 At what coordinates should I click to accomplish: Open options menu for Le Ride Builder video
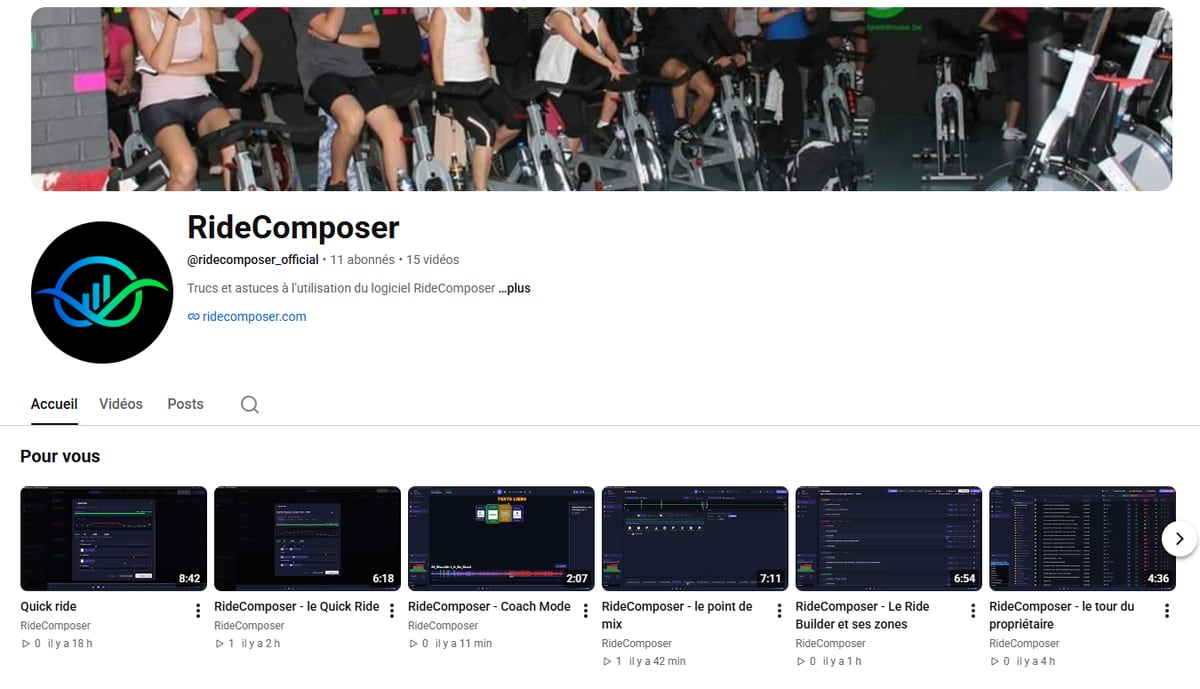coord(973,610)
